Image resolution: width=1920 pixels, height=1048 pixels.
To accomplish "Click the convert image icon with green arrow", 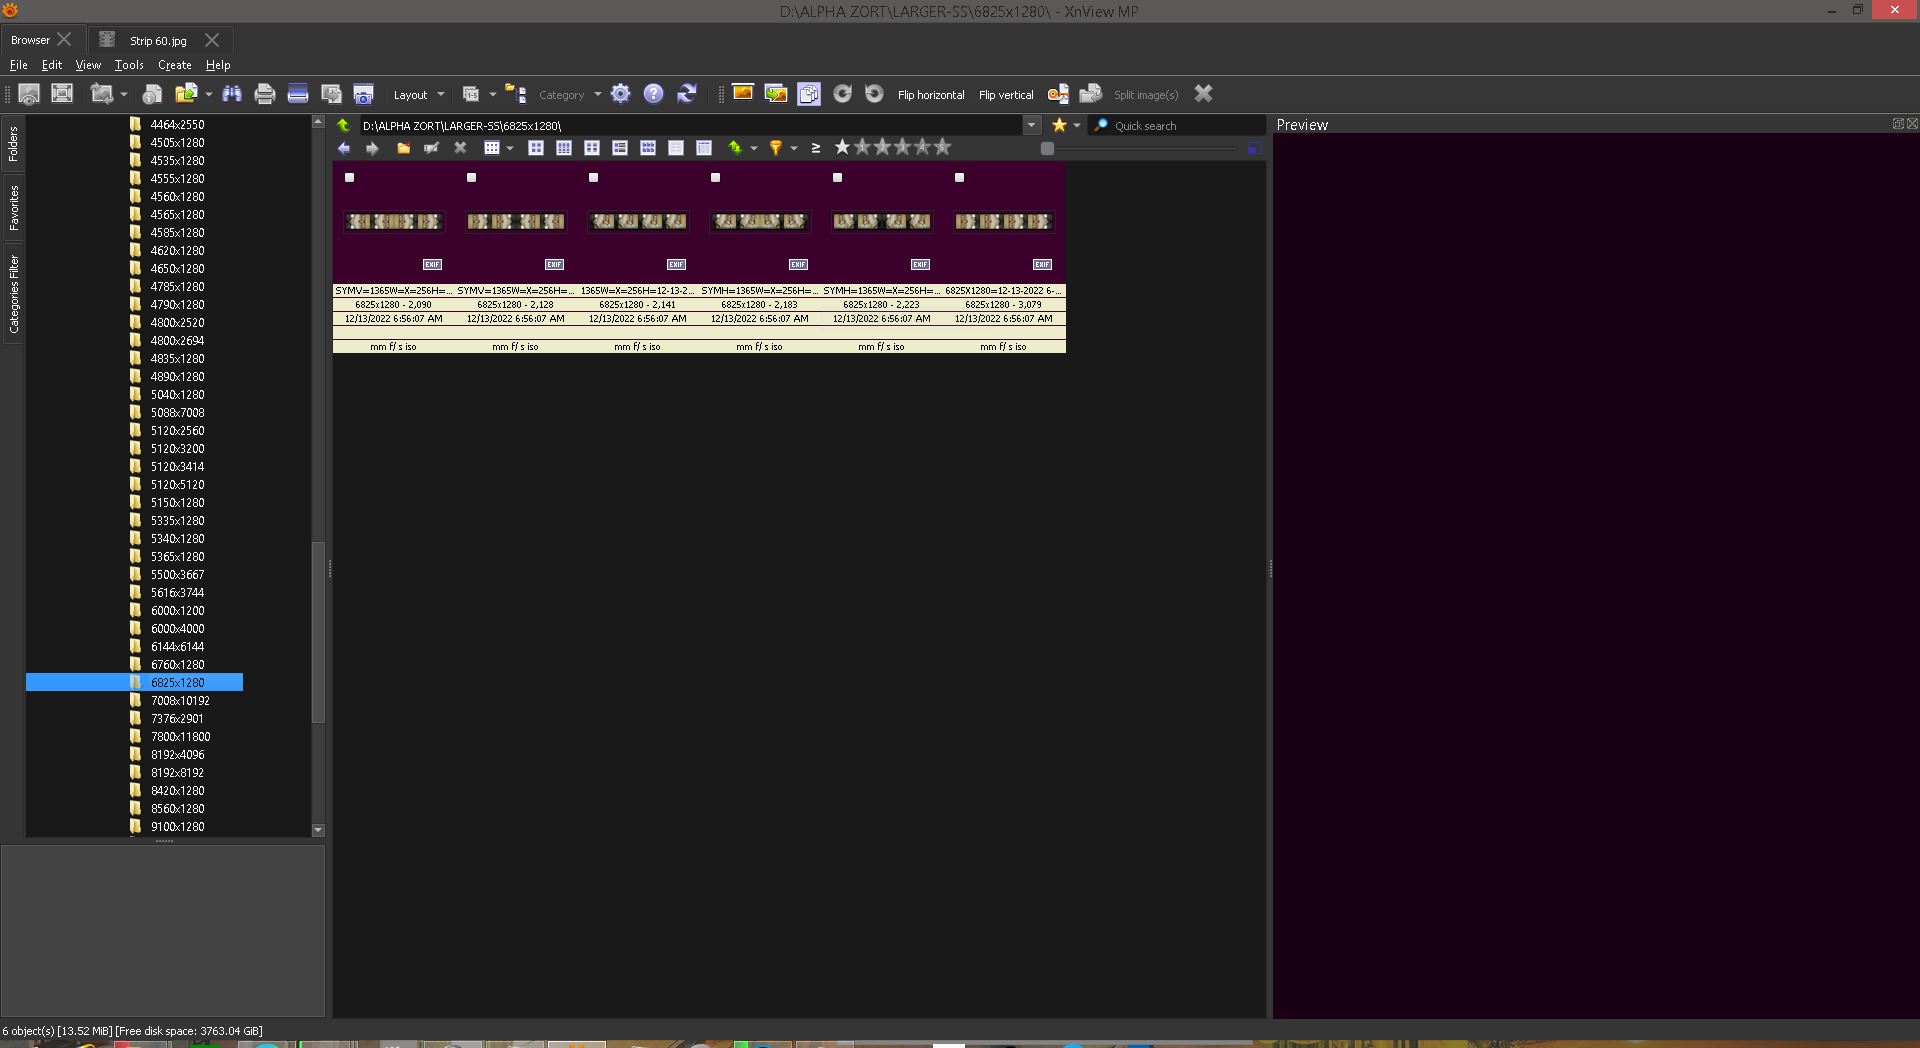I will coord(776,94).
